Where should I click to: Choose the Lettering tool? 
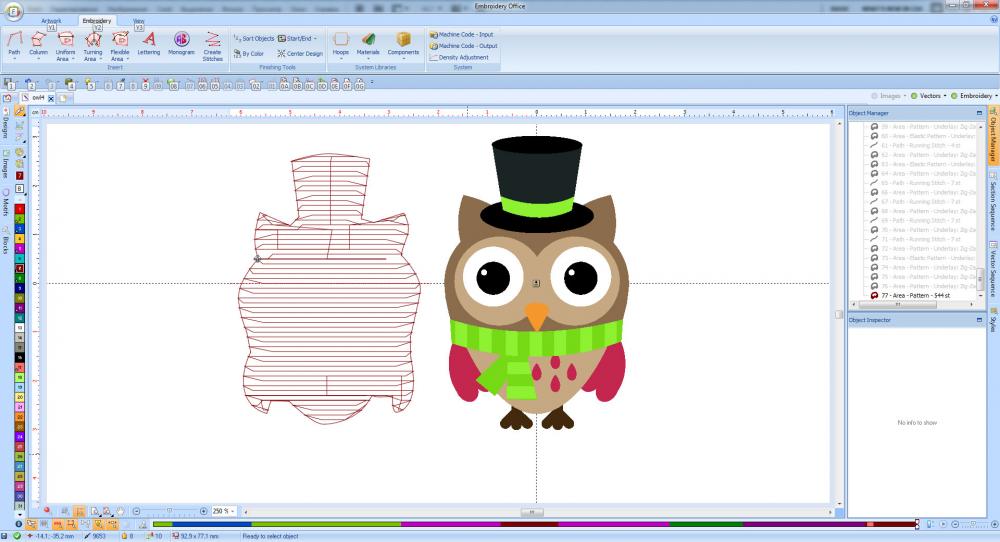tap(149, 43)
